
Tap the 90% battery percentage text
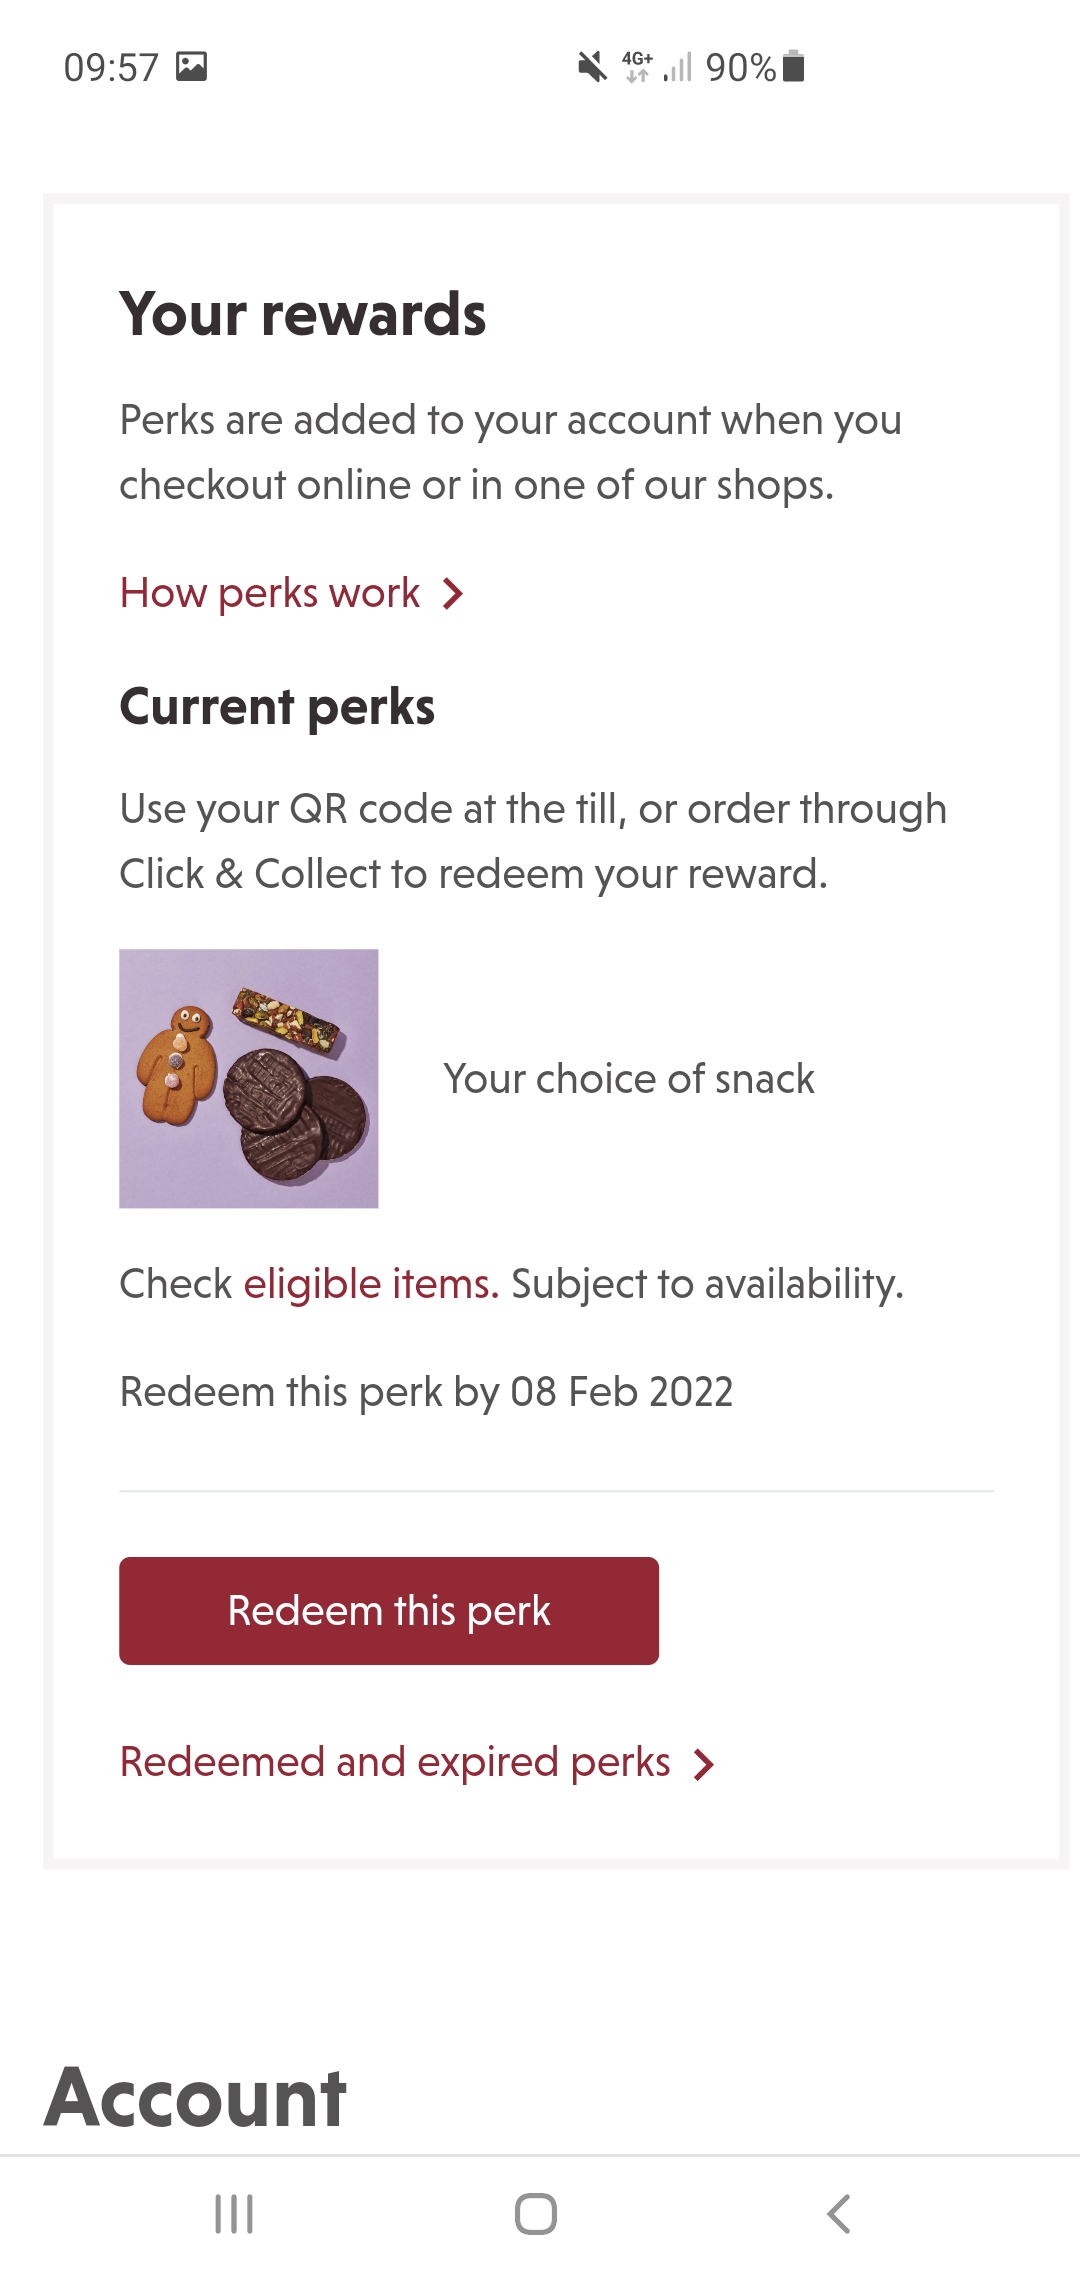[740, 68]
